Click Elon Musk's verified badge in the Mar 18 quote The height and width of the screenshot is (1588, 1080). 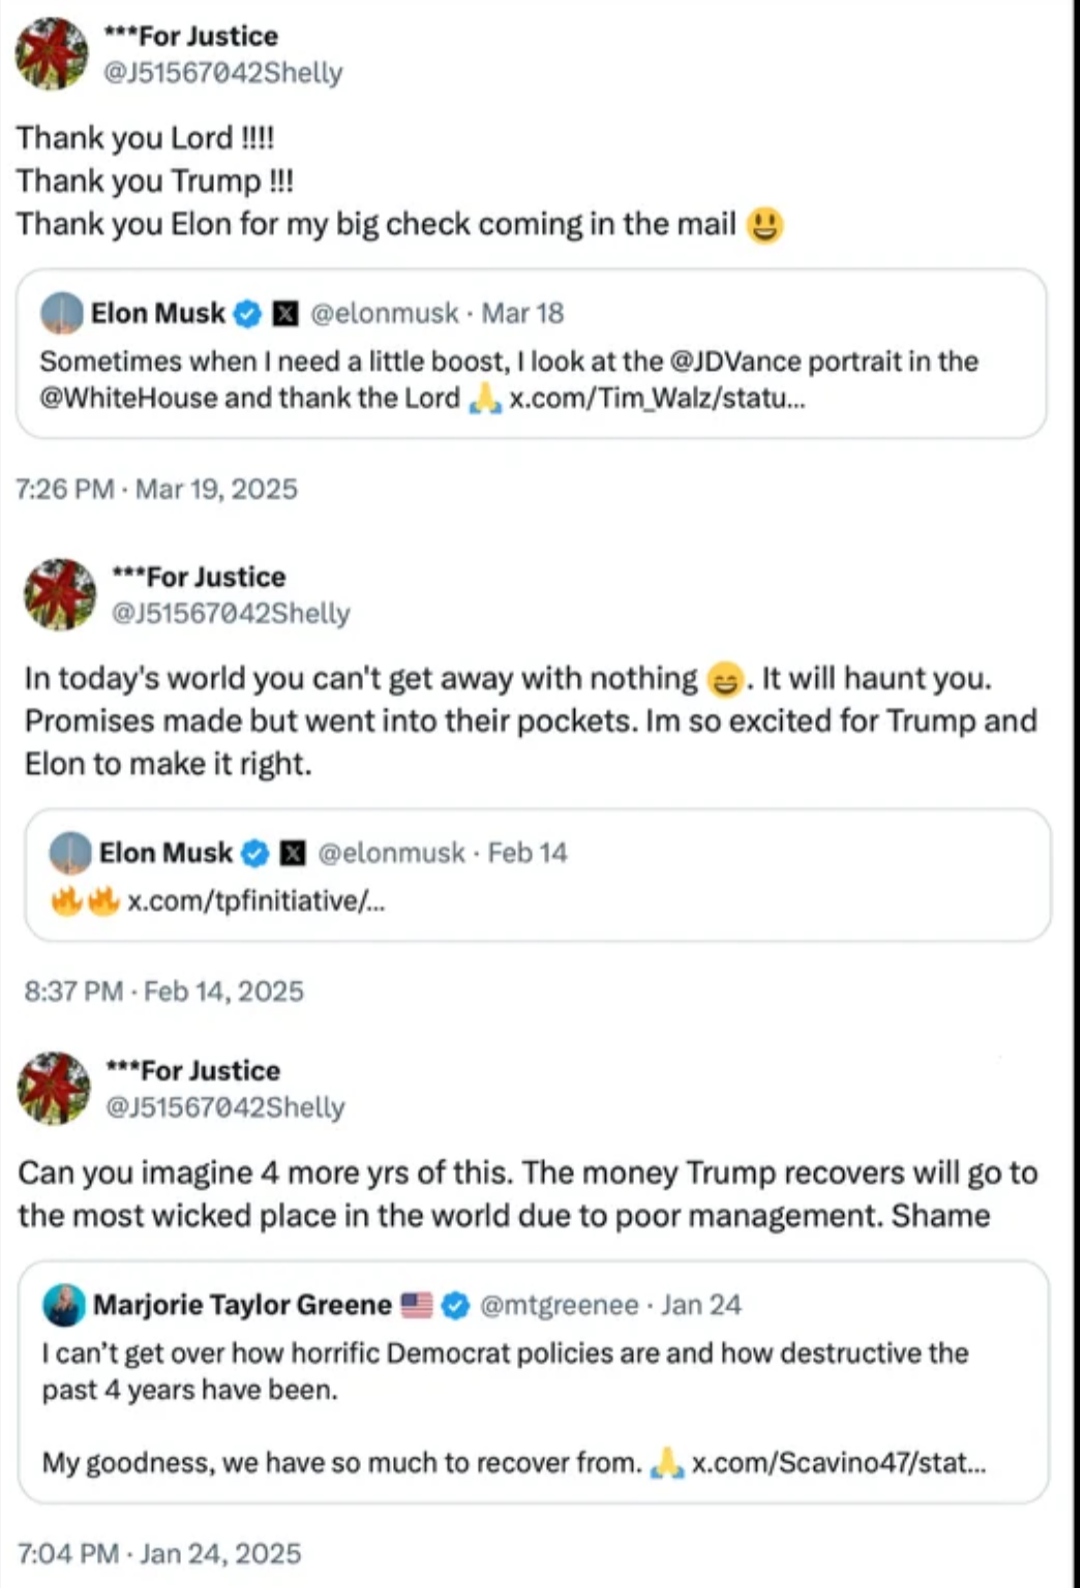248,314
